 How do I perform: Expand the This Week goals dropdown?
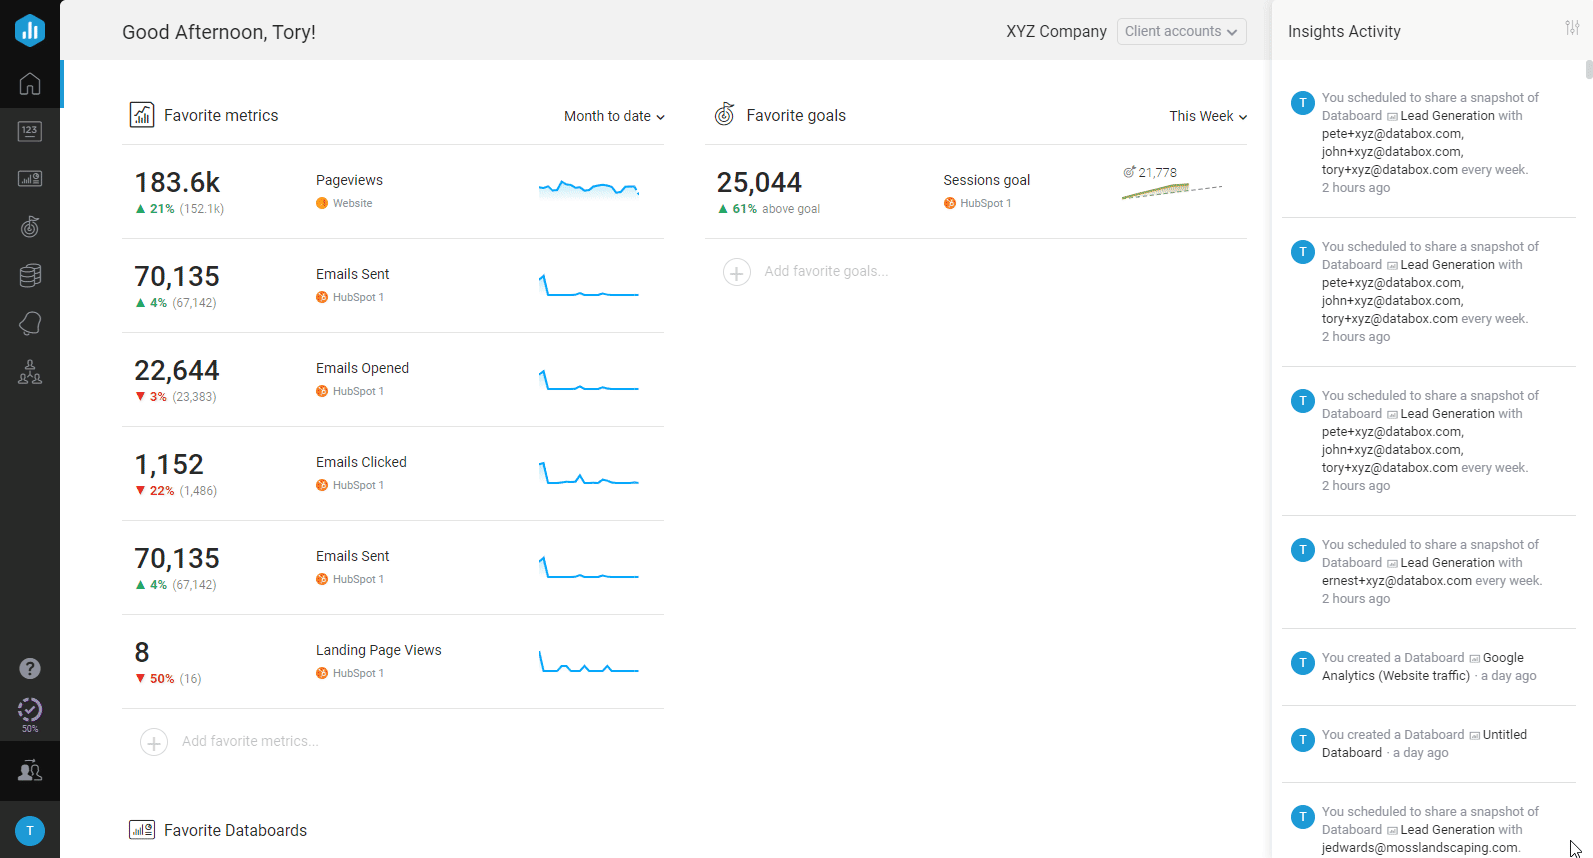1208,116
